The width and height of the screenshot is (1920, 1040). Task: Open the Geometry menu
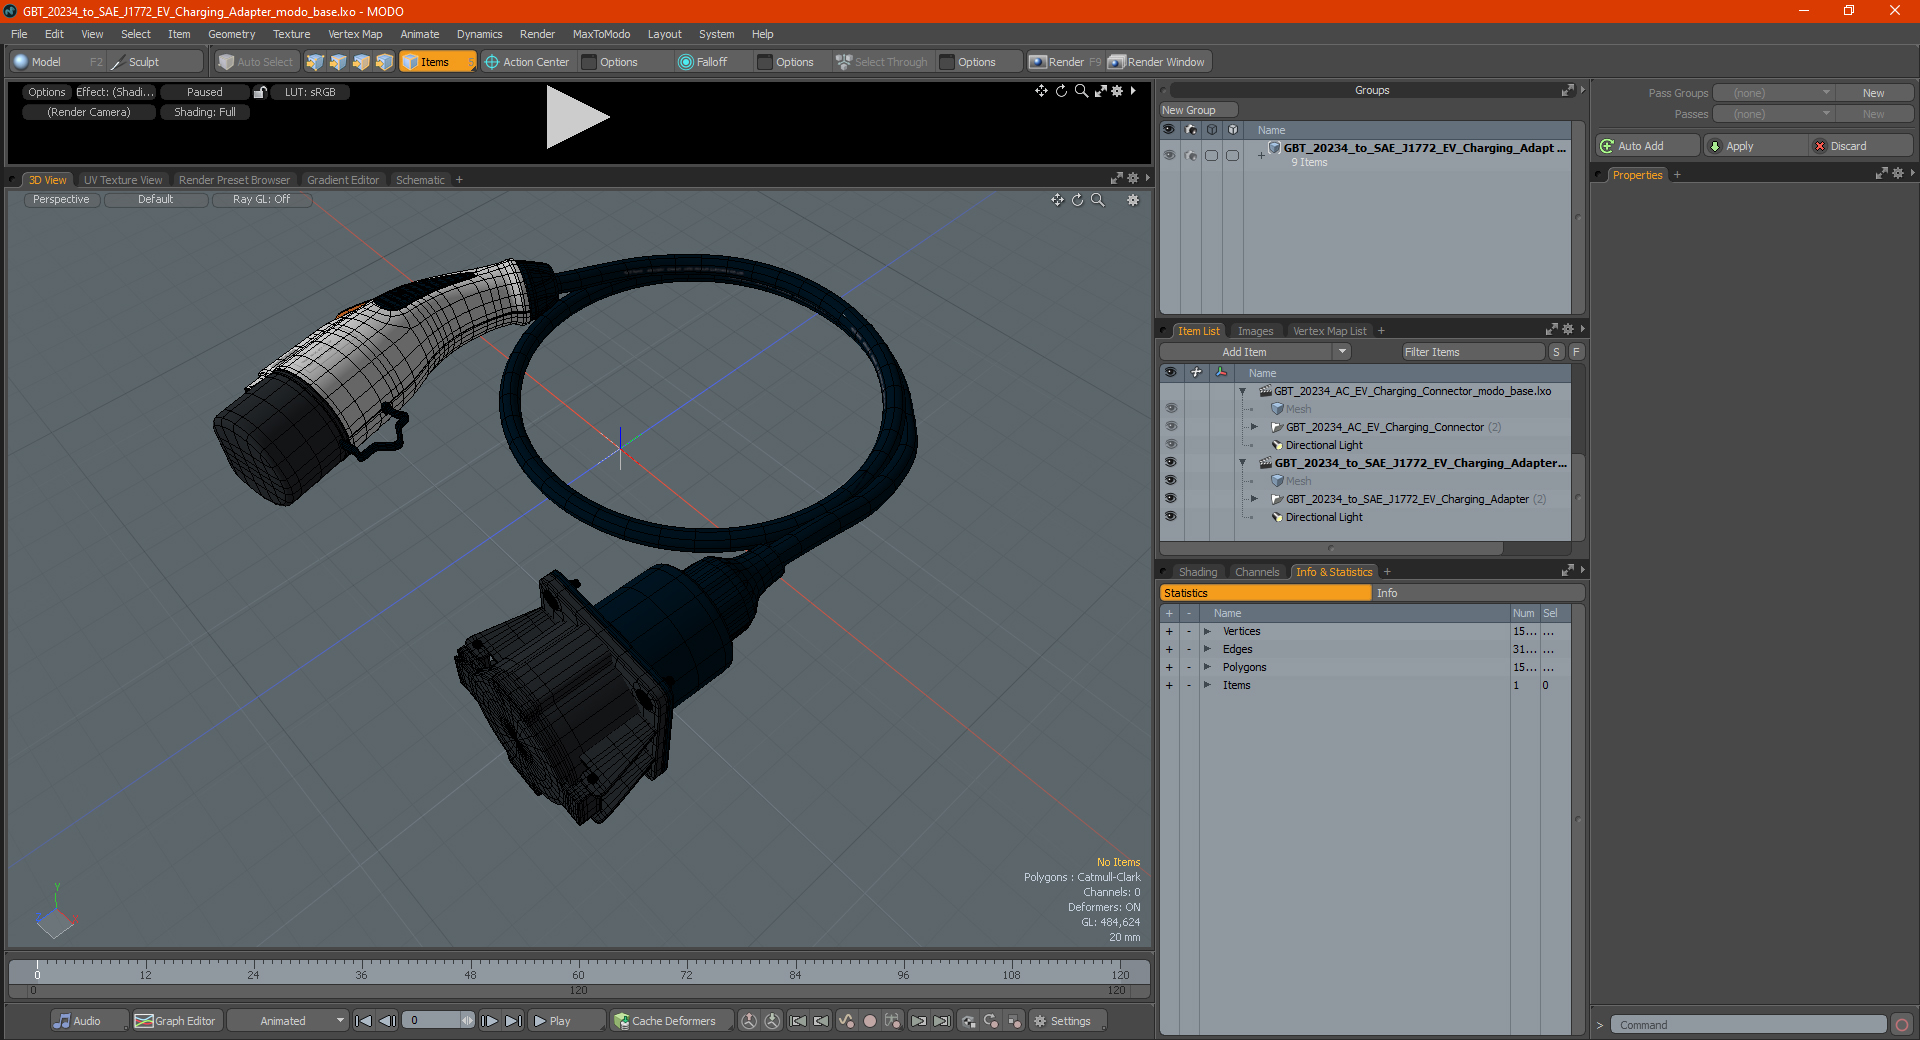pyautogui.click(x=231, y=34)
